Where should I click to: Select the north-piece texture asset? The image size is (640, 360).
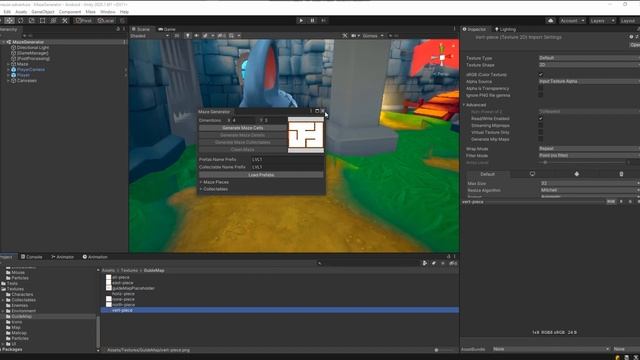click(123, 304)
